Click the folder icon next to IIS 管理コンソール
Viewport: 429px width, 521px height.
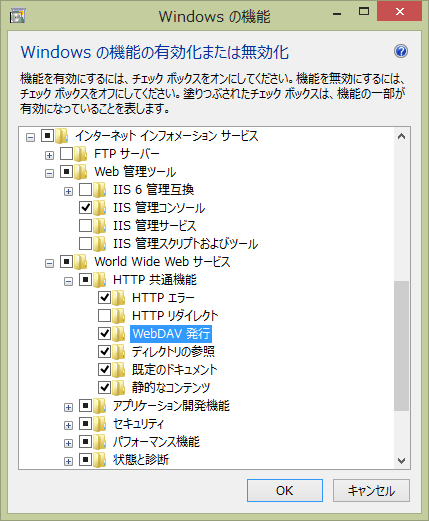coord(100,208)
